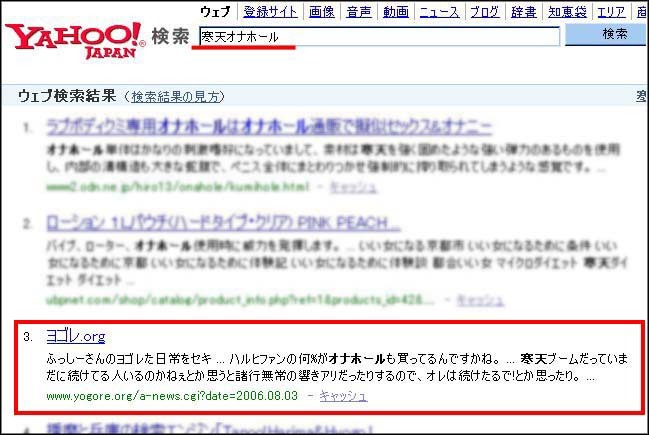Screen dimensions: 649x435
Task: Open the 辞書 tab
Action: pos(524,12)
